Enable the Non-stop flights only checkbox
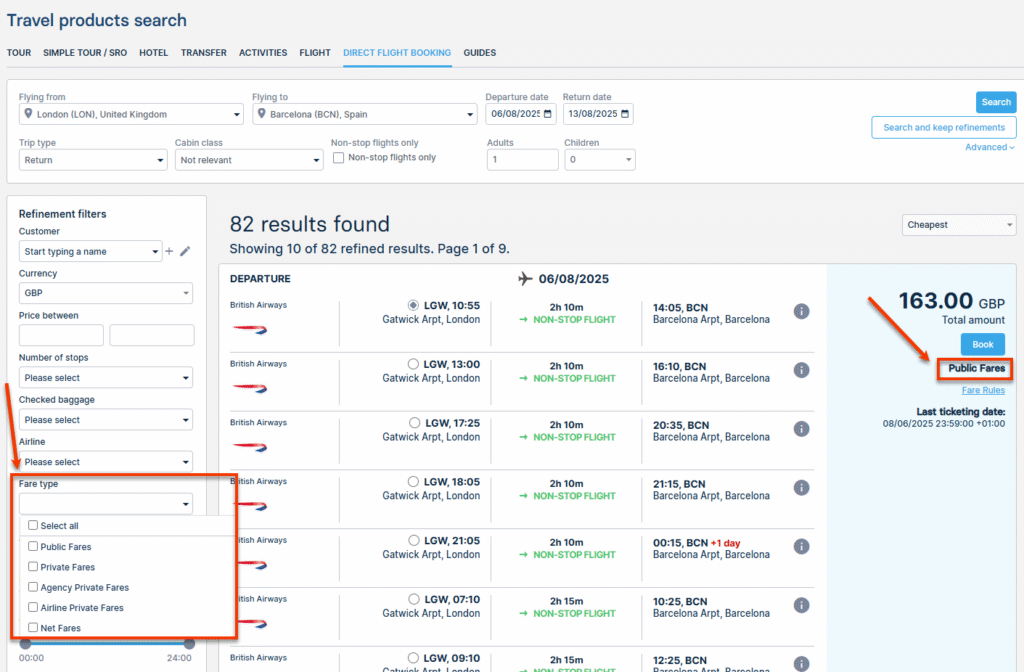This screenshot has height=672, width=1024. coord(339,158)
